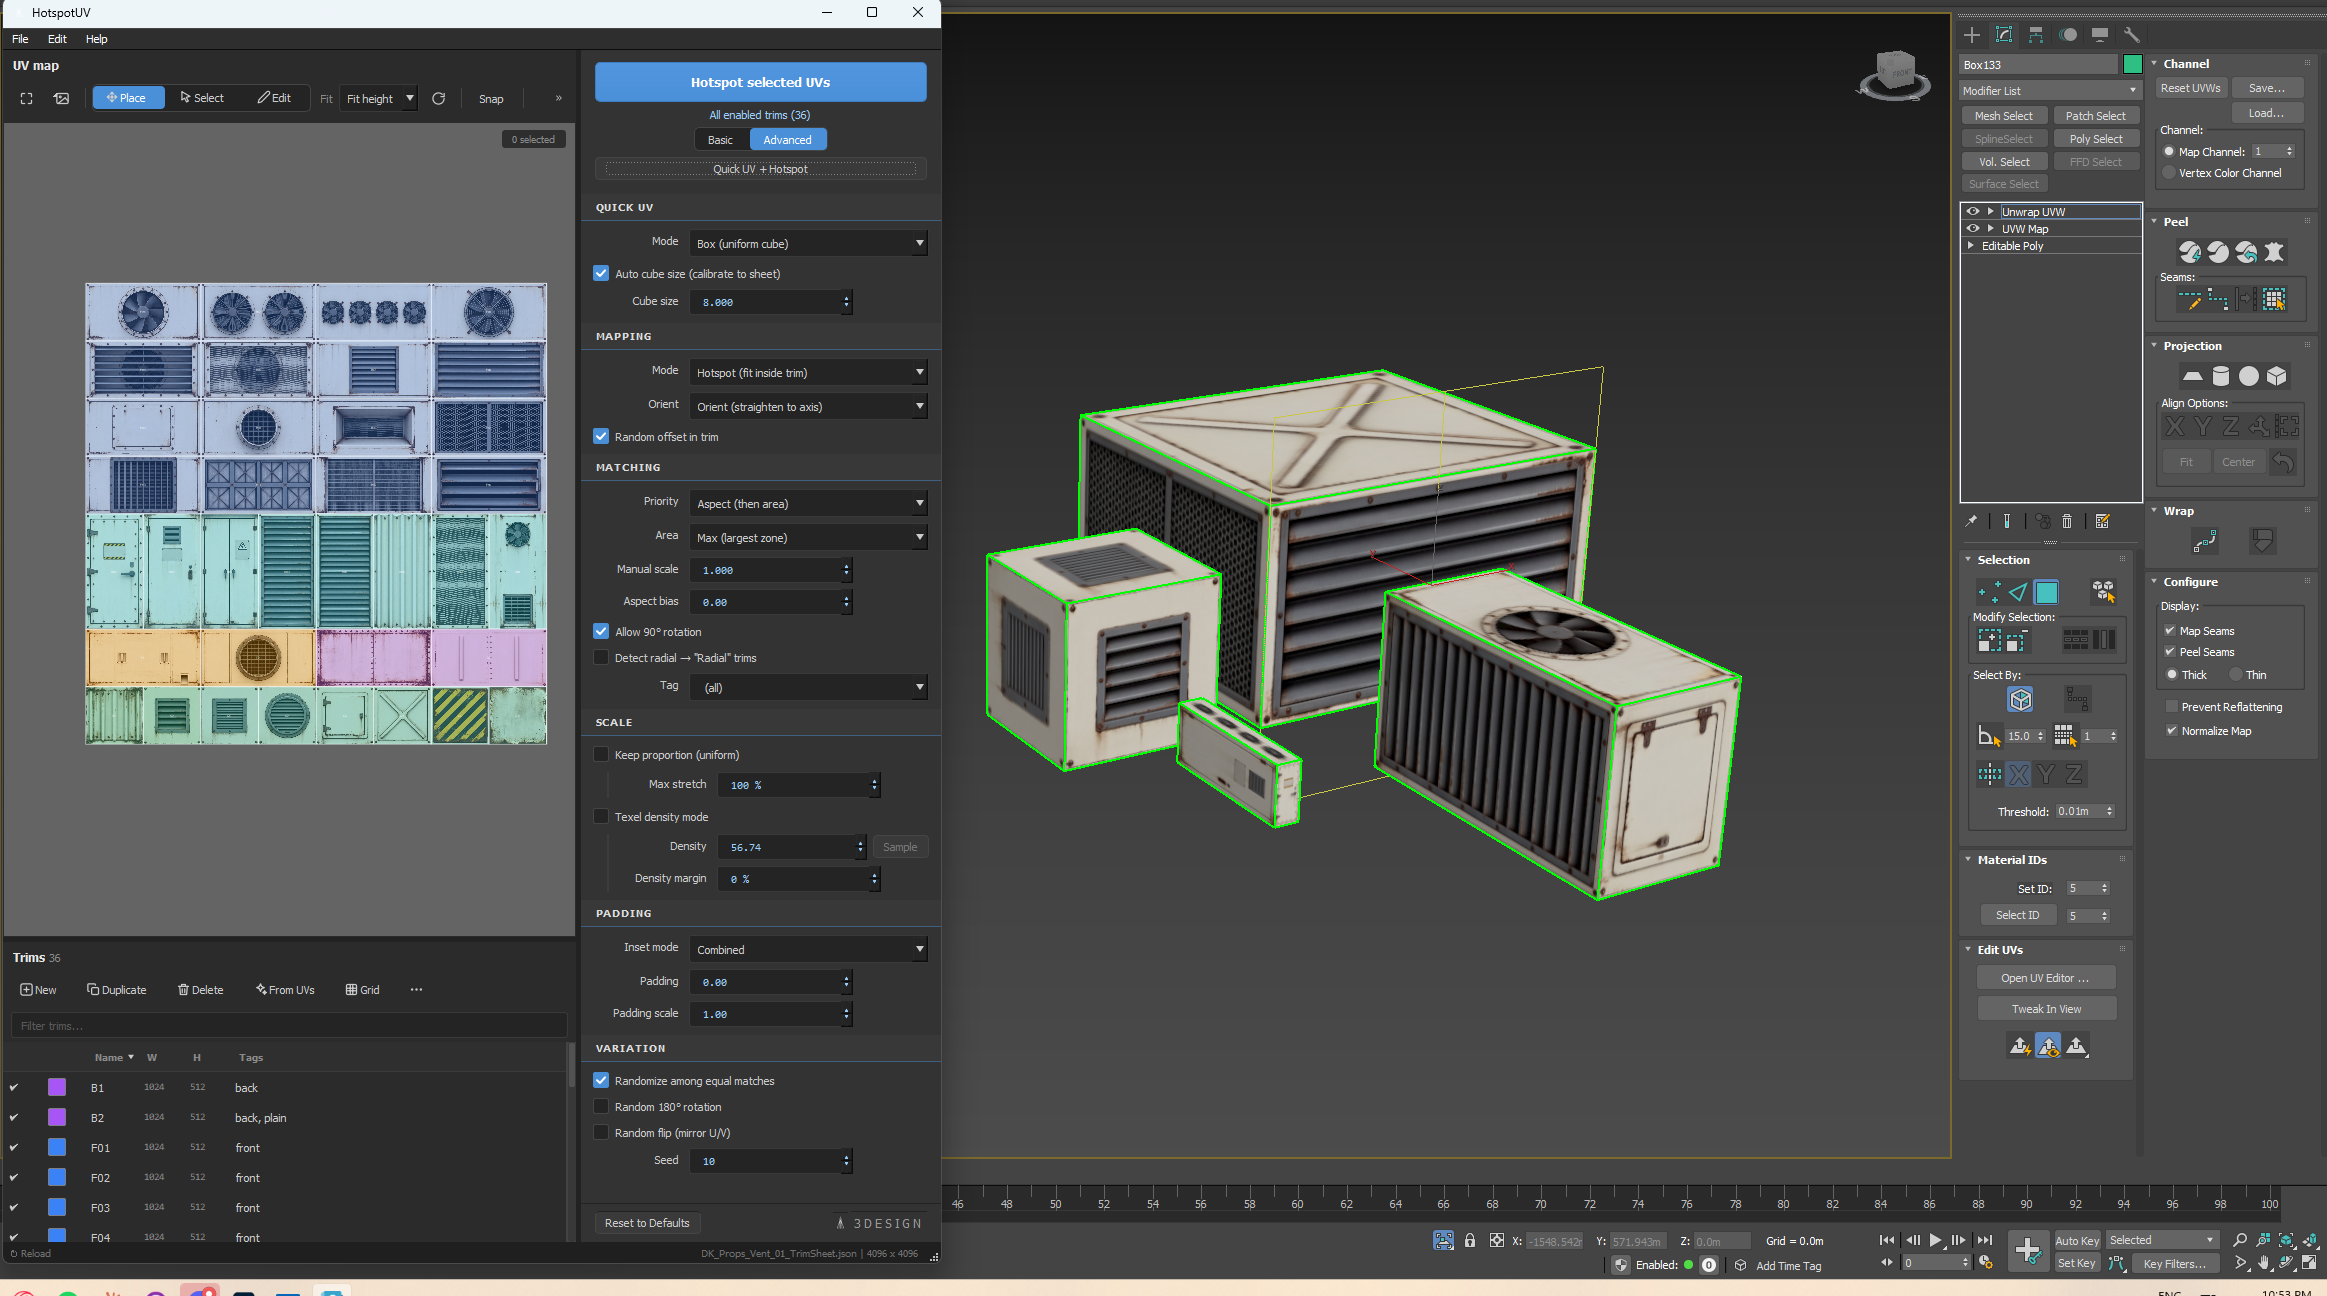Open Mapping Mode Hotspot dropdown
This screenshot has width=2327, height=1296.
coord(809,372)
